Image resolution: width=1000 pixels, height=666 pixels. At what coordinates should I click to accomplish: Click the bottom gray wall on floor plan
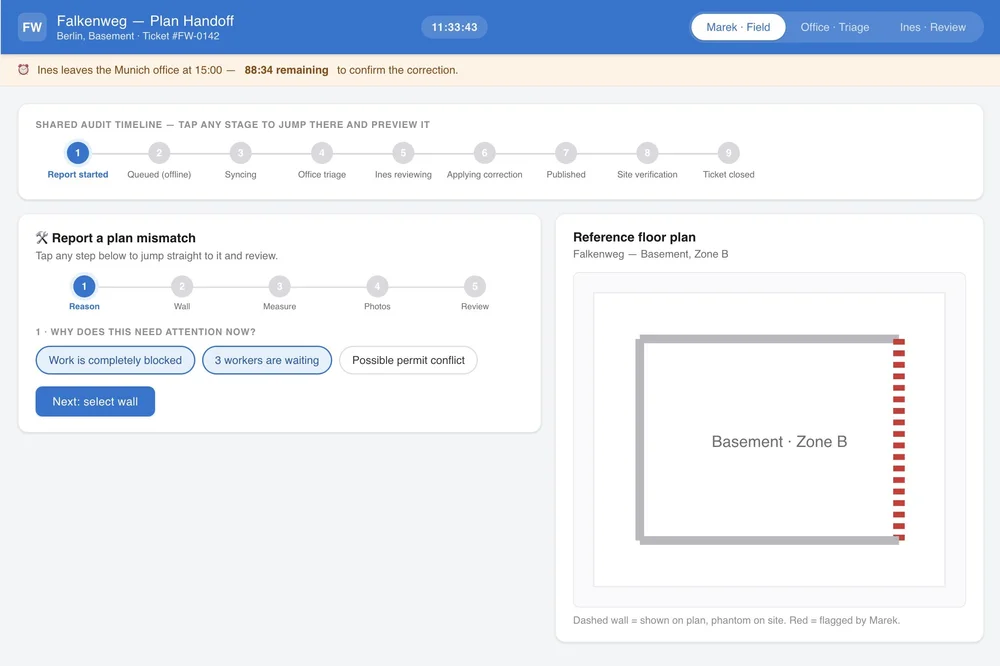point(768,540)
